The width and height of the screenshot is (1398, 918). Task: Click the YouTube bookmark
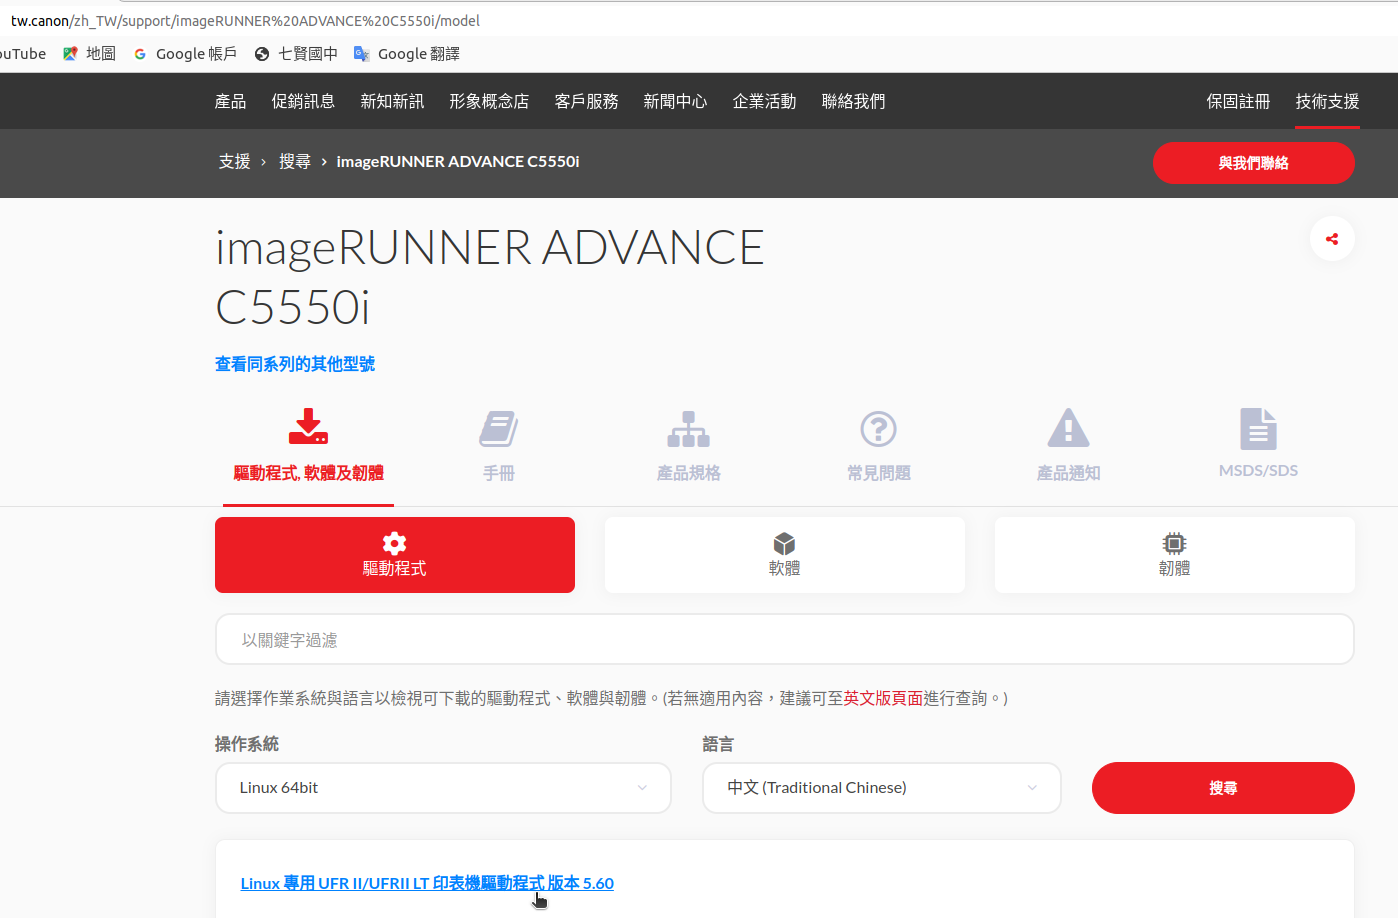[22, 54]
